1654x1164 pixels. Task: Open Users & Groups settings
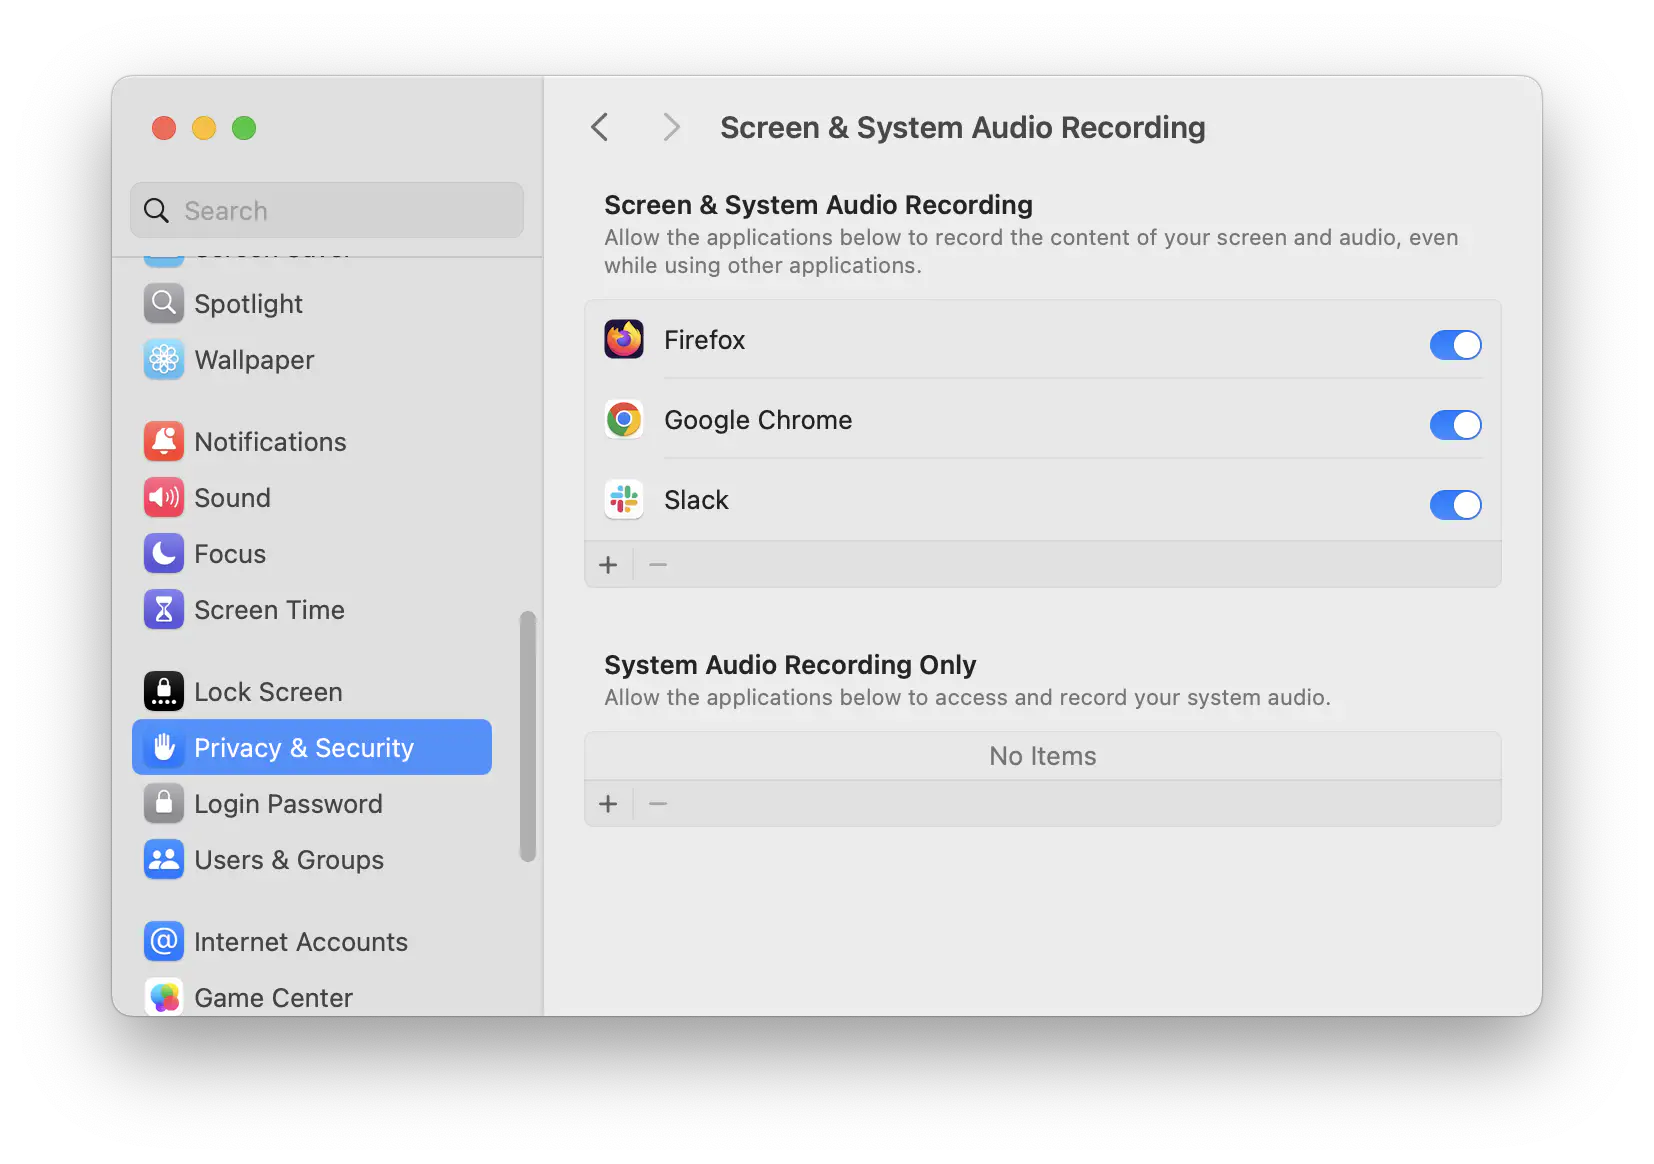(x=312, y=860)
